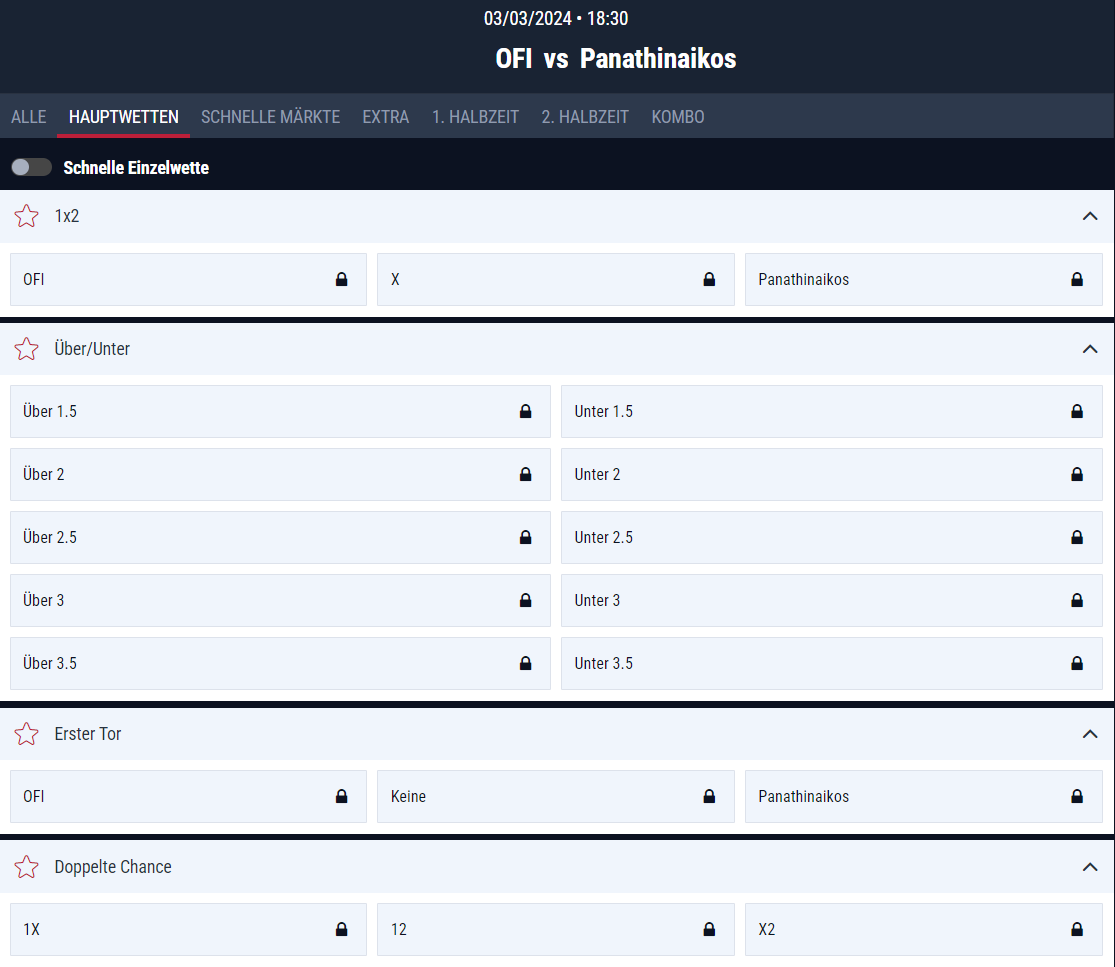Star the Doppelte Chance market

[27, 867]
